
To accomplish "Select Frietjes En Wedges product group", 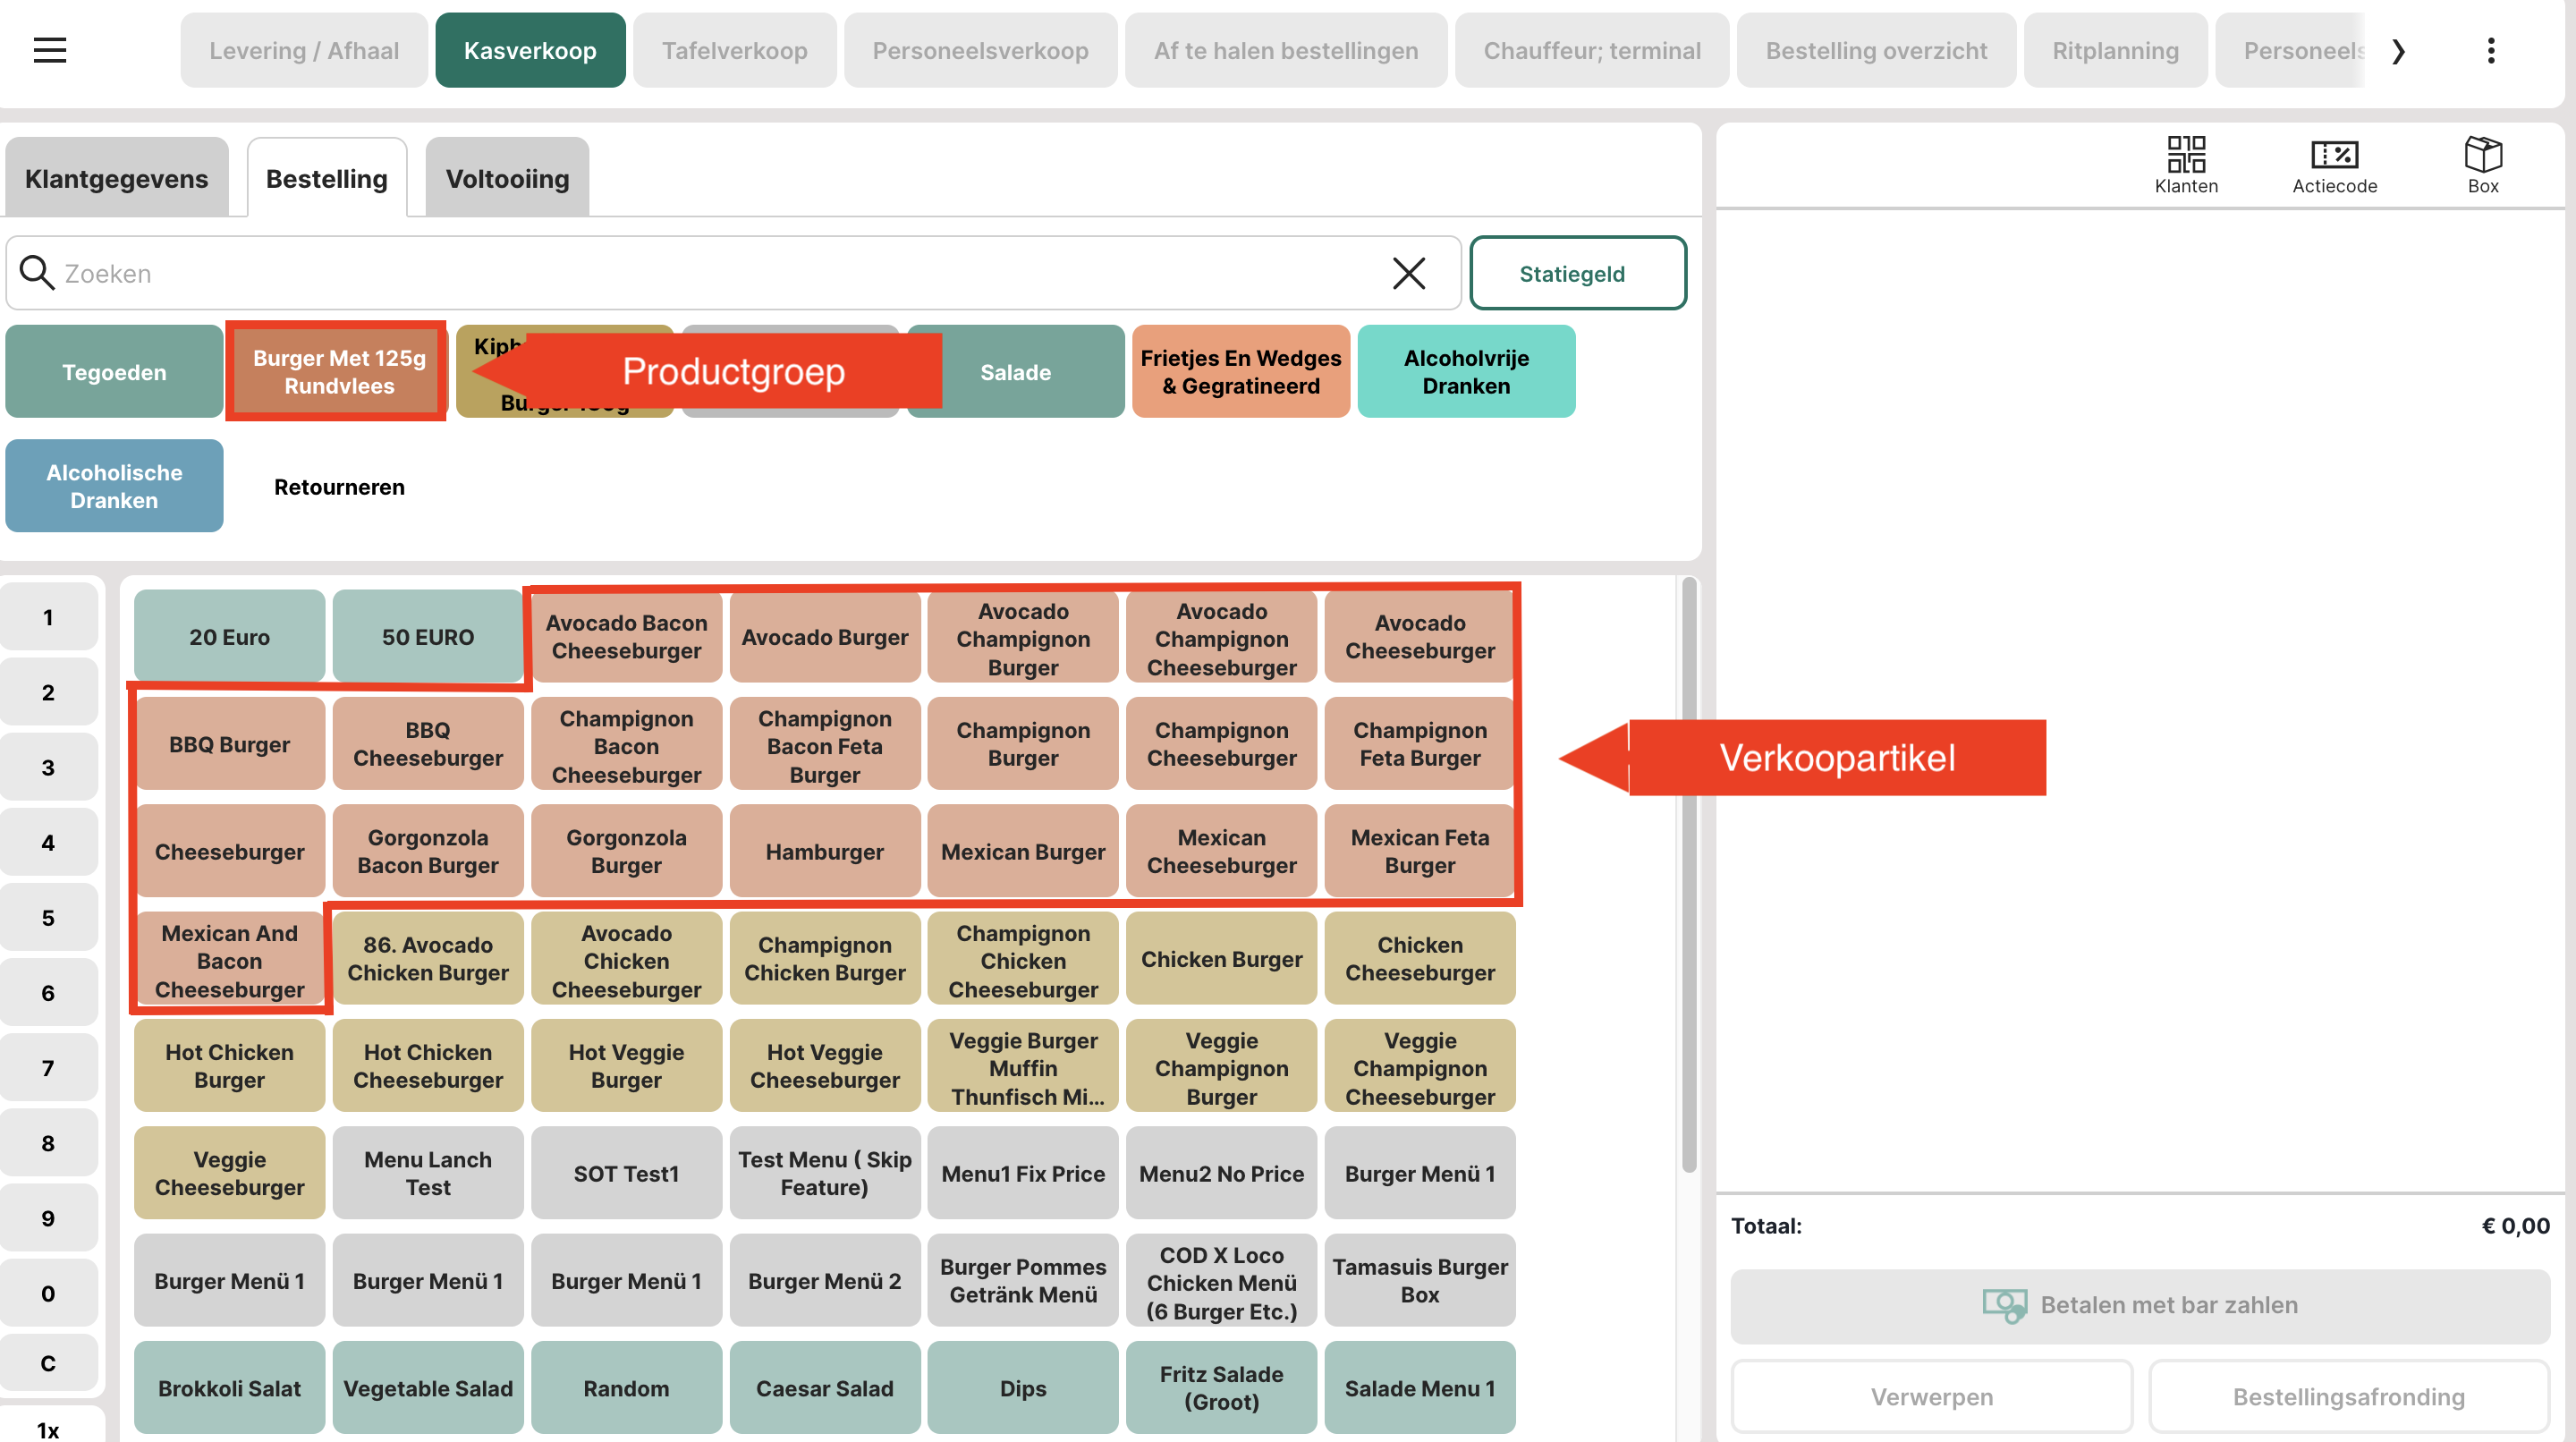I will 1240,372.
